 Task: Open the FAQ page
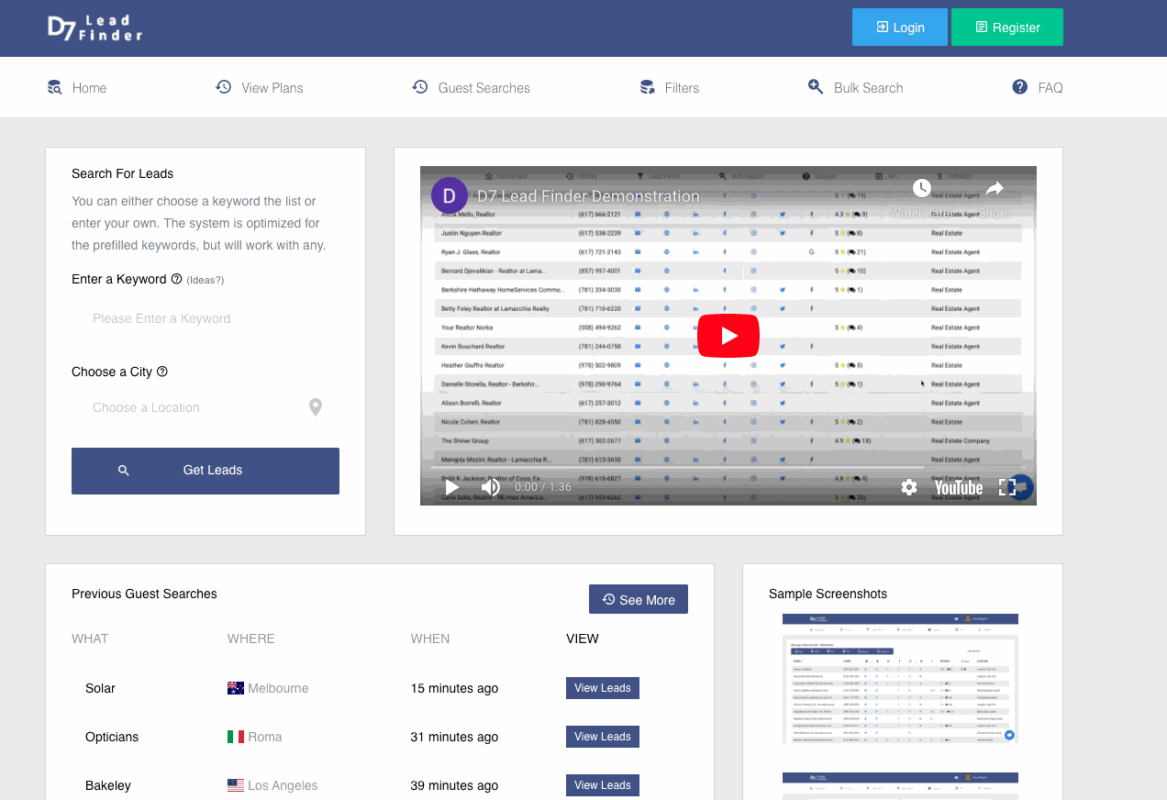pyautogui.click(x=1037, y=88)
